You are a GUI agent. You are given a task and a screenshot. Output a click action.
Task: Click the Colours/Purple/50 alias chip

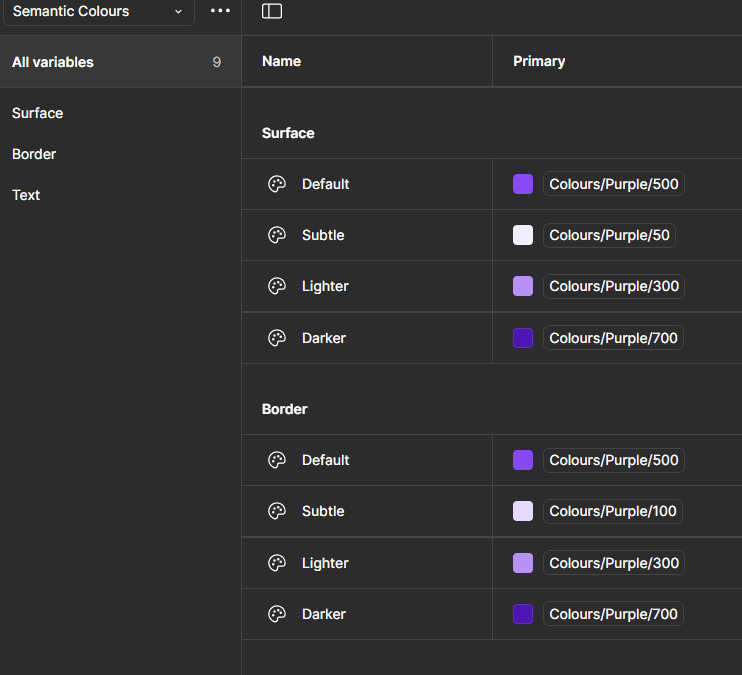[x=609, y=235]
